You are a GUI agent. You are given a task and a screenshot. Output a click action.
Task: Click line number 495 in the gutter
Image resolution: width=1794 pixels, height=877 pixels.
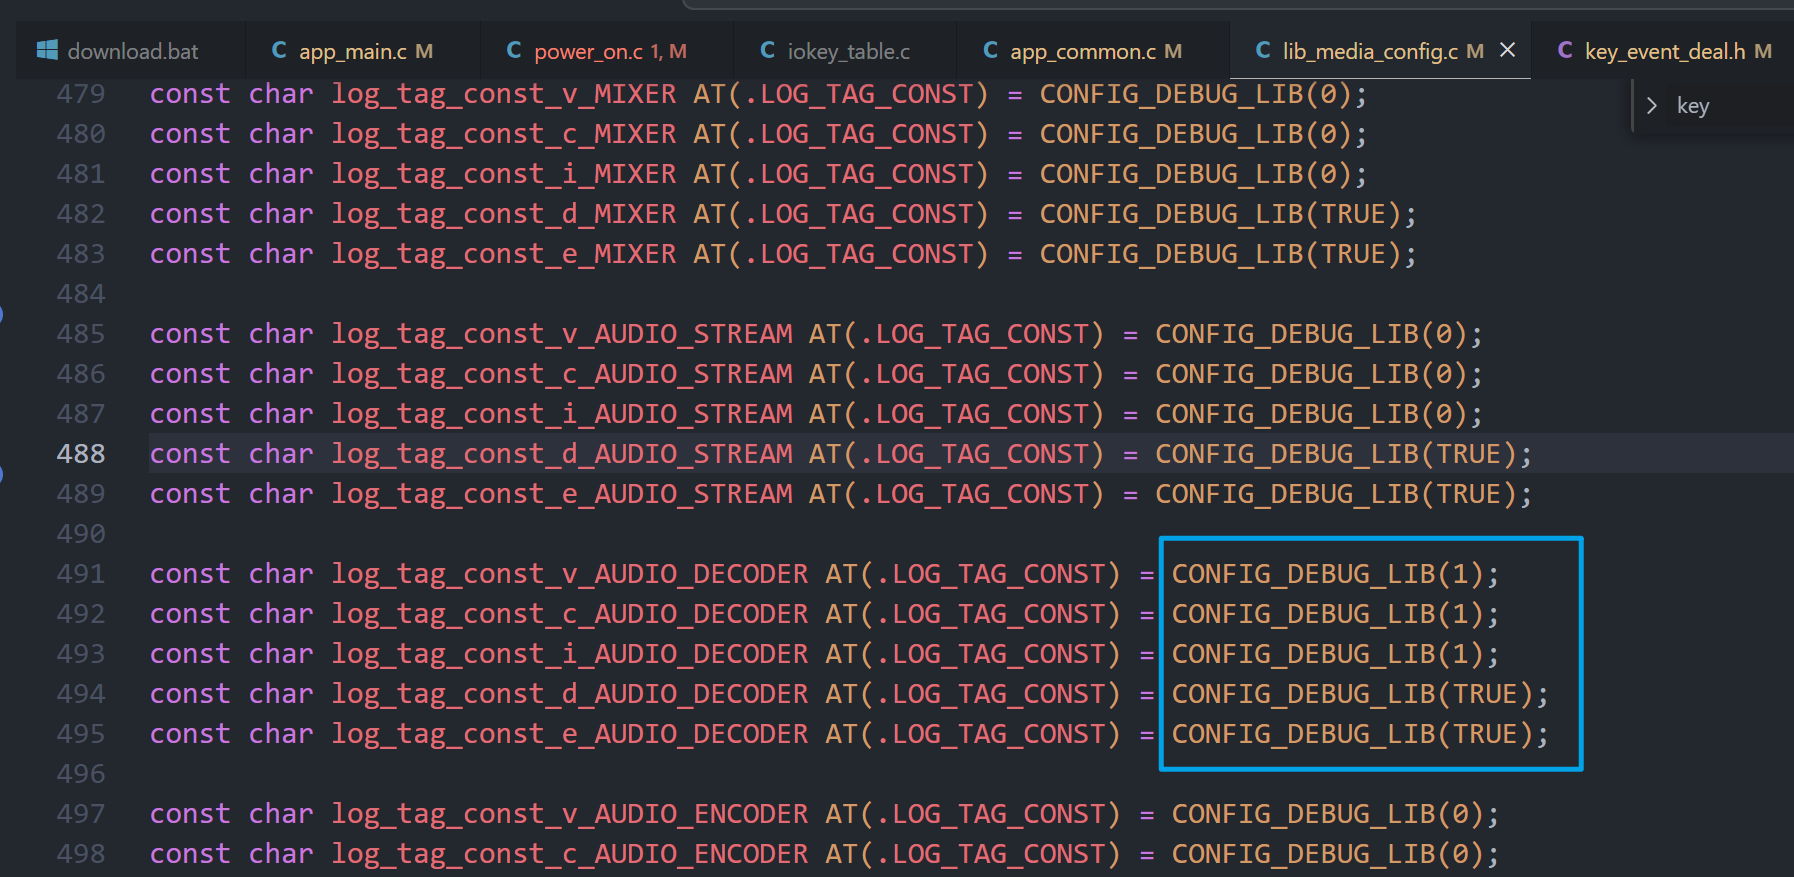(x=81, y=734)
